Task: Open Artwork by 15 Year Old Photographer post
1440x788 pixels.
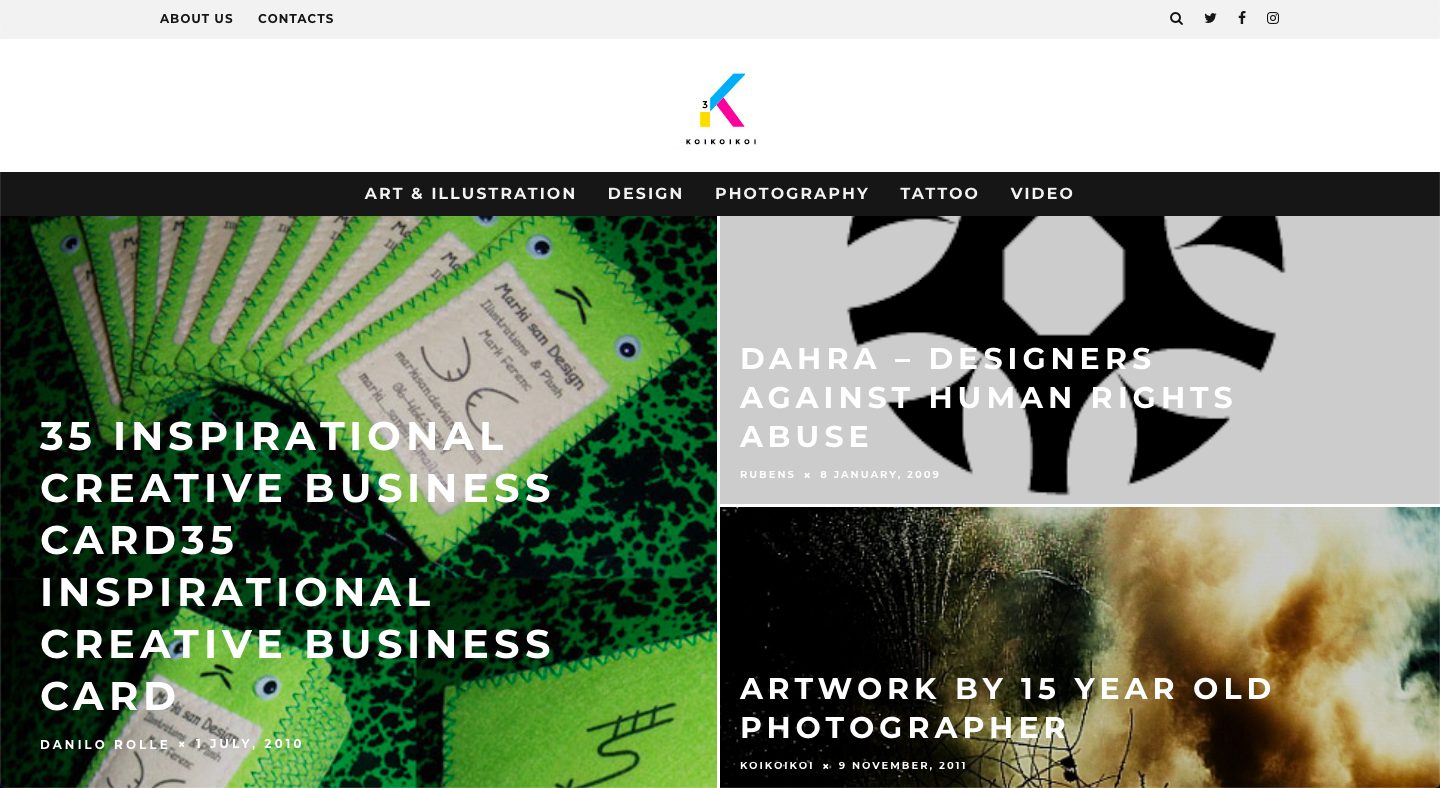Action: [1007, 708]
